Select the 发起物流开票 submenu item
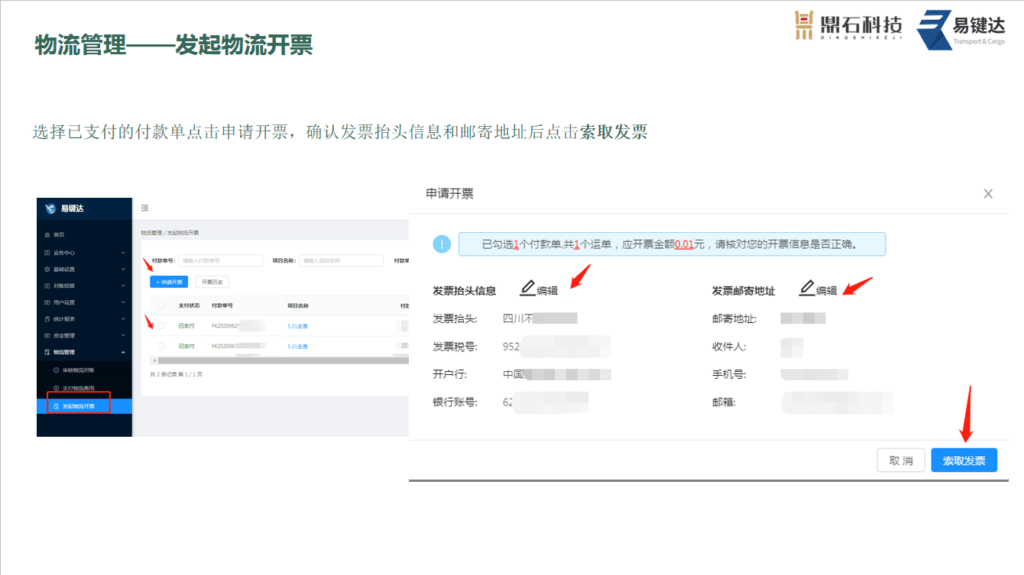Image resolution: width=1024 pixels, height=575 pixels. click(84, 406)
